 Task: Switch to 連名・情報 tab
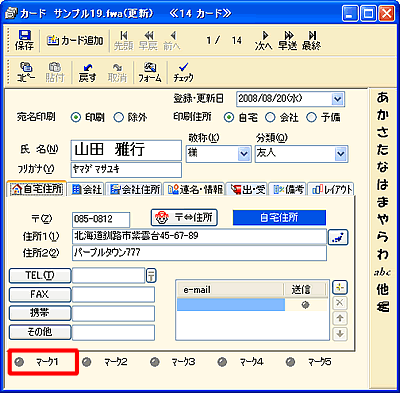point(195,190)
